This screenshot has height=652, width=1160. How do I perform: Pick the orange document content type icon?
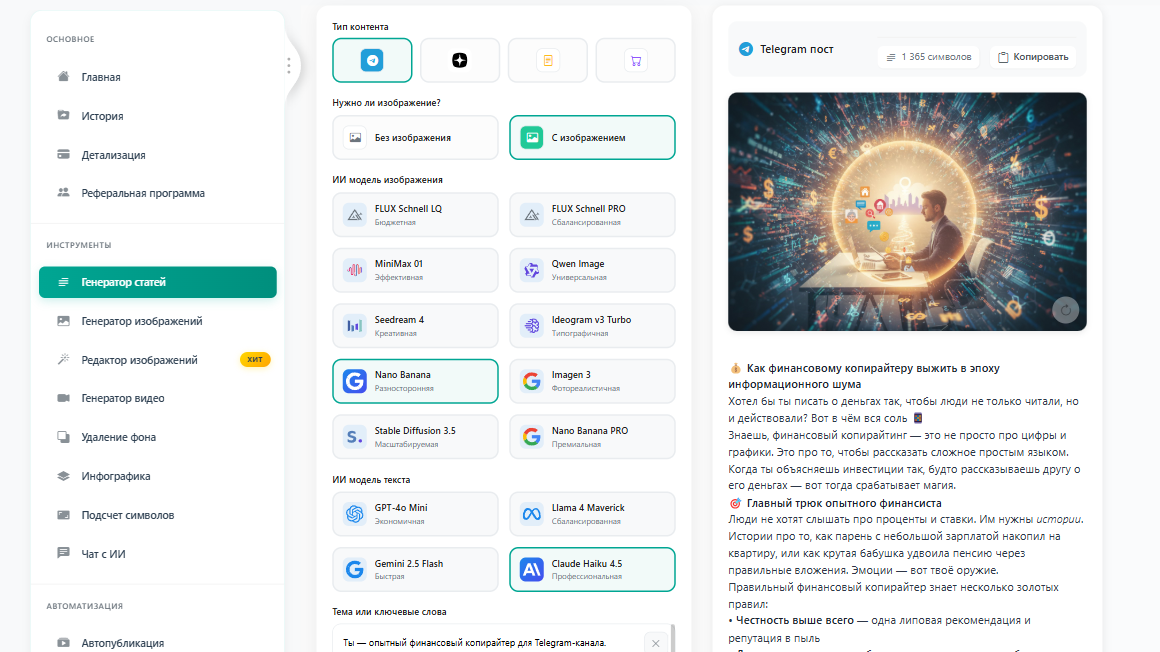pyautogui.click(x=547, y=60)
